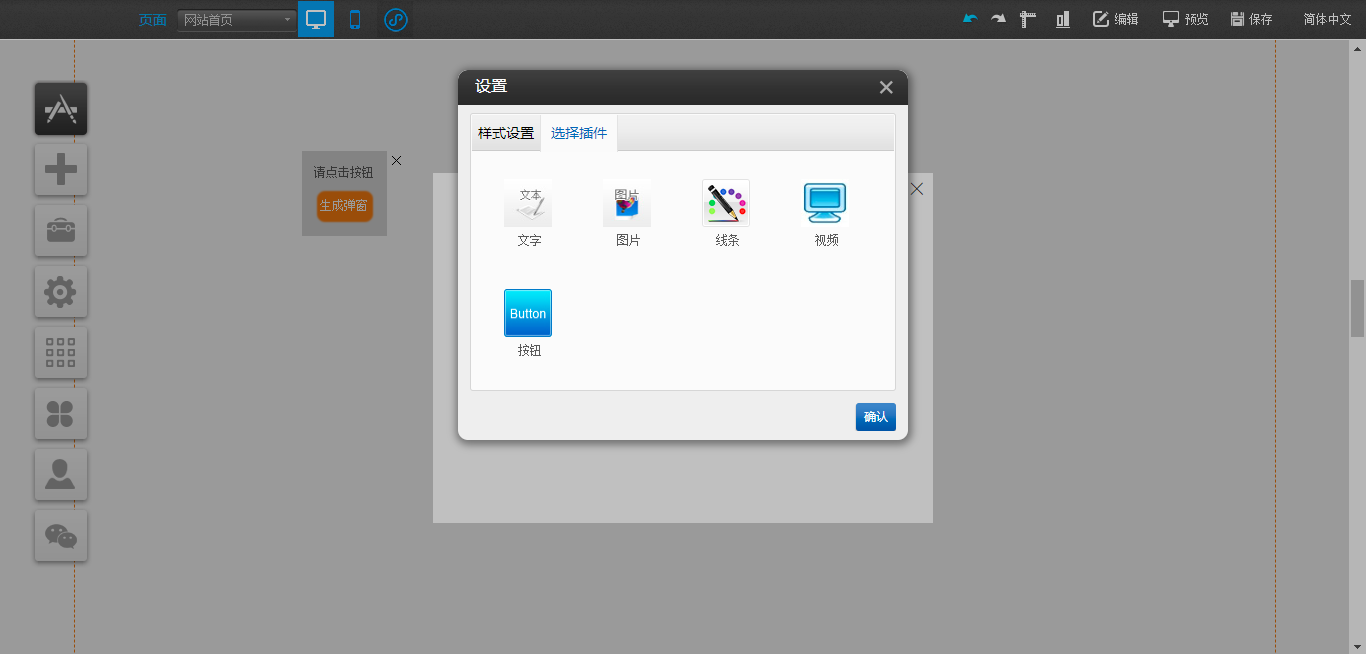Open the WeChat sidebar icon
Image resolution: width=1366 pixels, height=654 pixels.
[x=61, y=536]
